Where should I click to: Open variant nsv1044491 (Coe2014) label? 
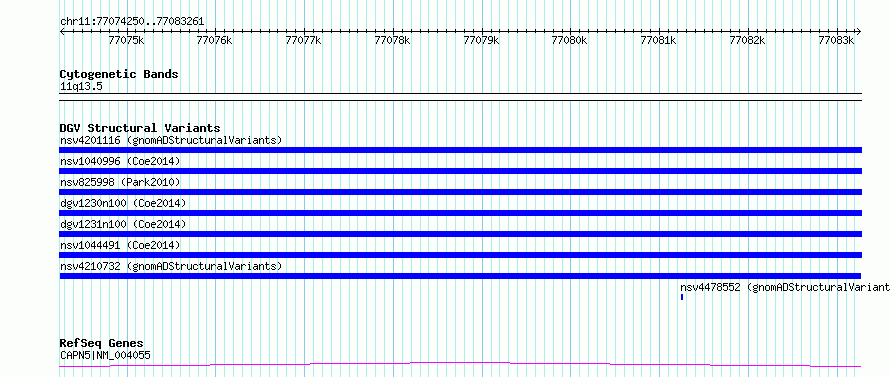click(120, 245)
